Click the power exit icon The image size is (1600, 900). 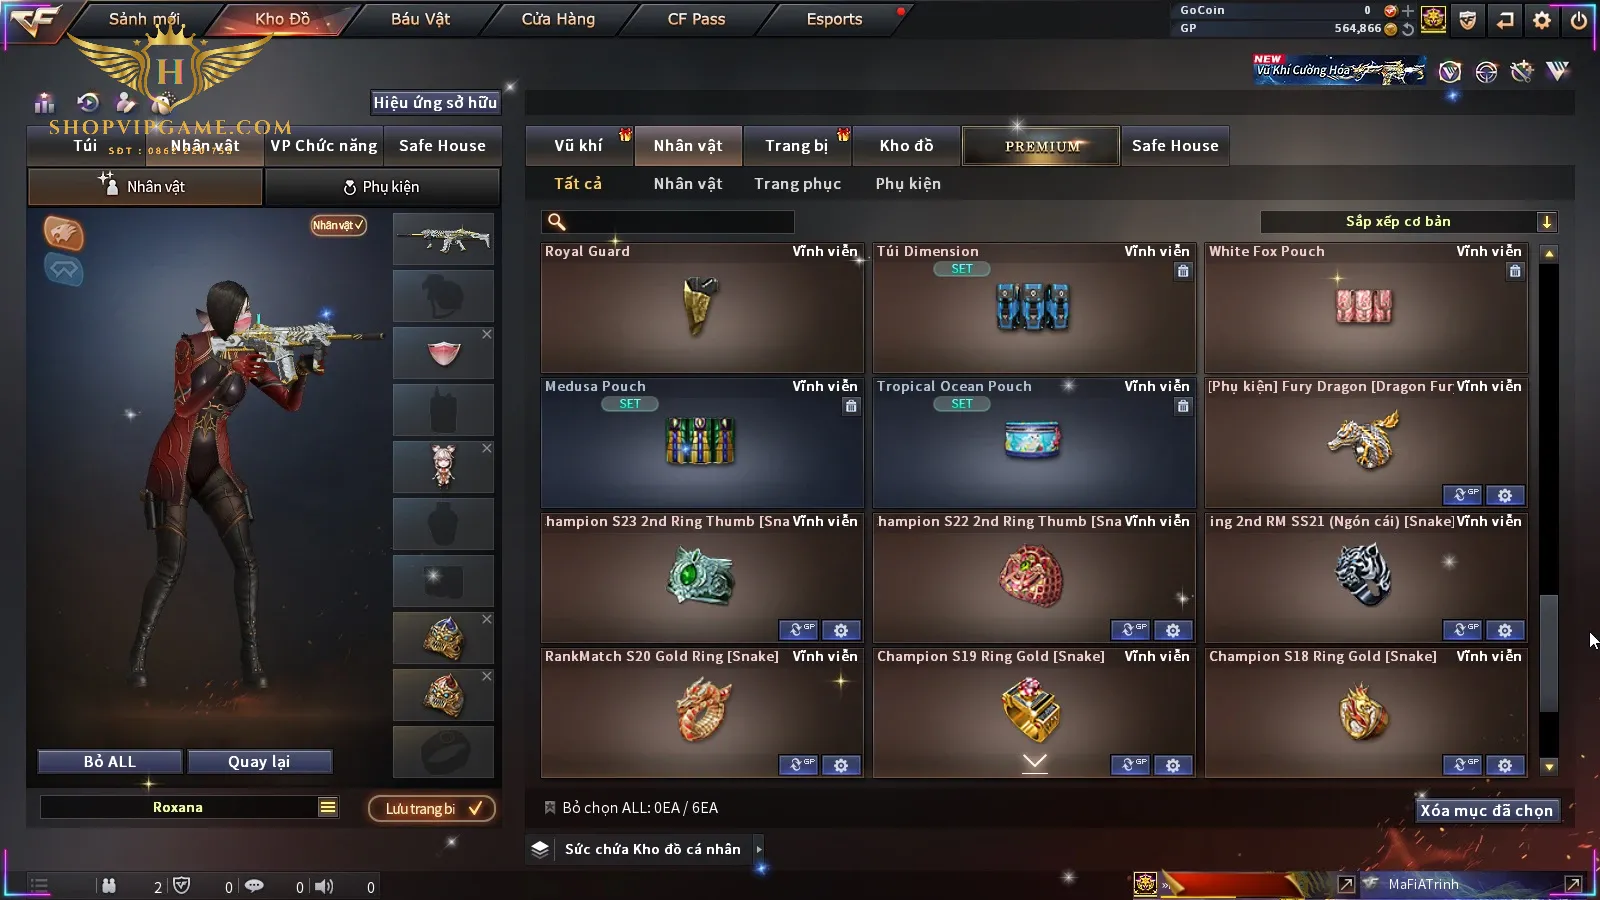1579,20
